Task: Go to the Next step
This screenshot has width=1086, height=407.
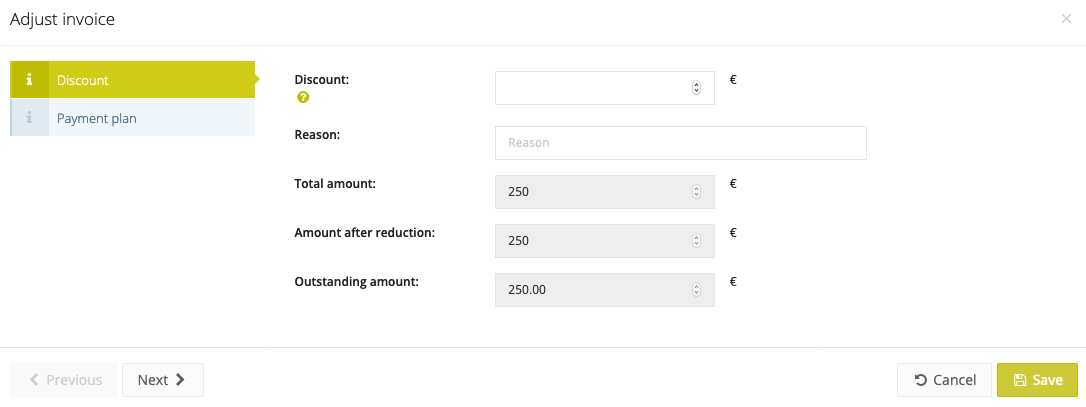Action: pyautogui.click(x=163, y=380)
